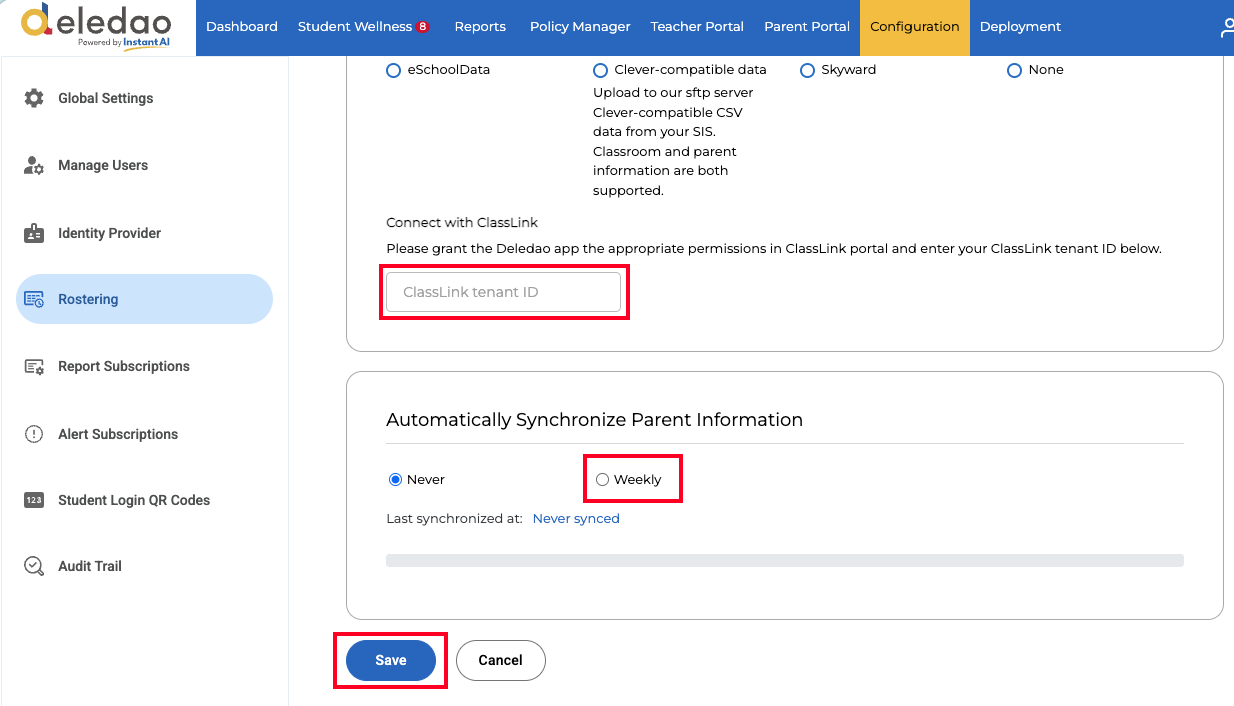Go to Rostering section
This screenshot has height=706, width=1234.
pos(144,299)
